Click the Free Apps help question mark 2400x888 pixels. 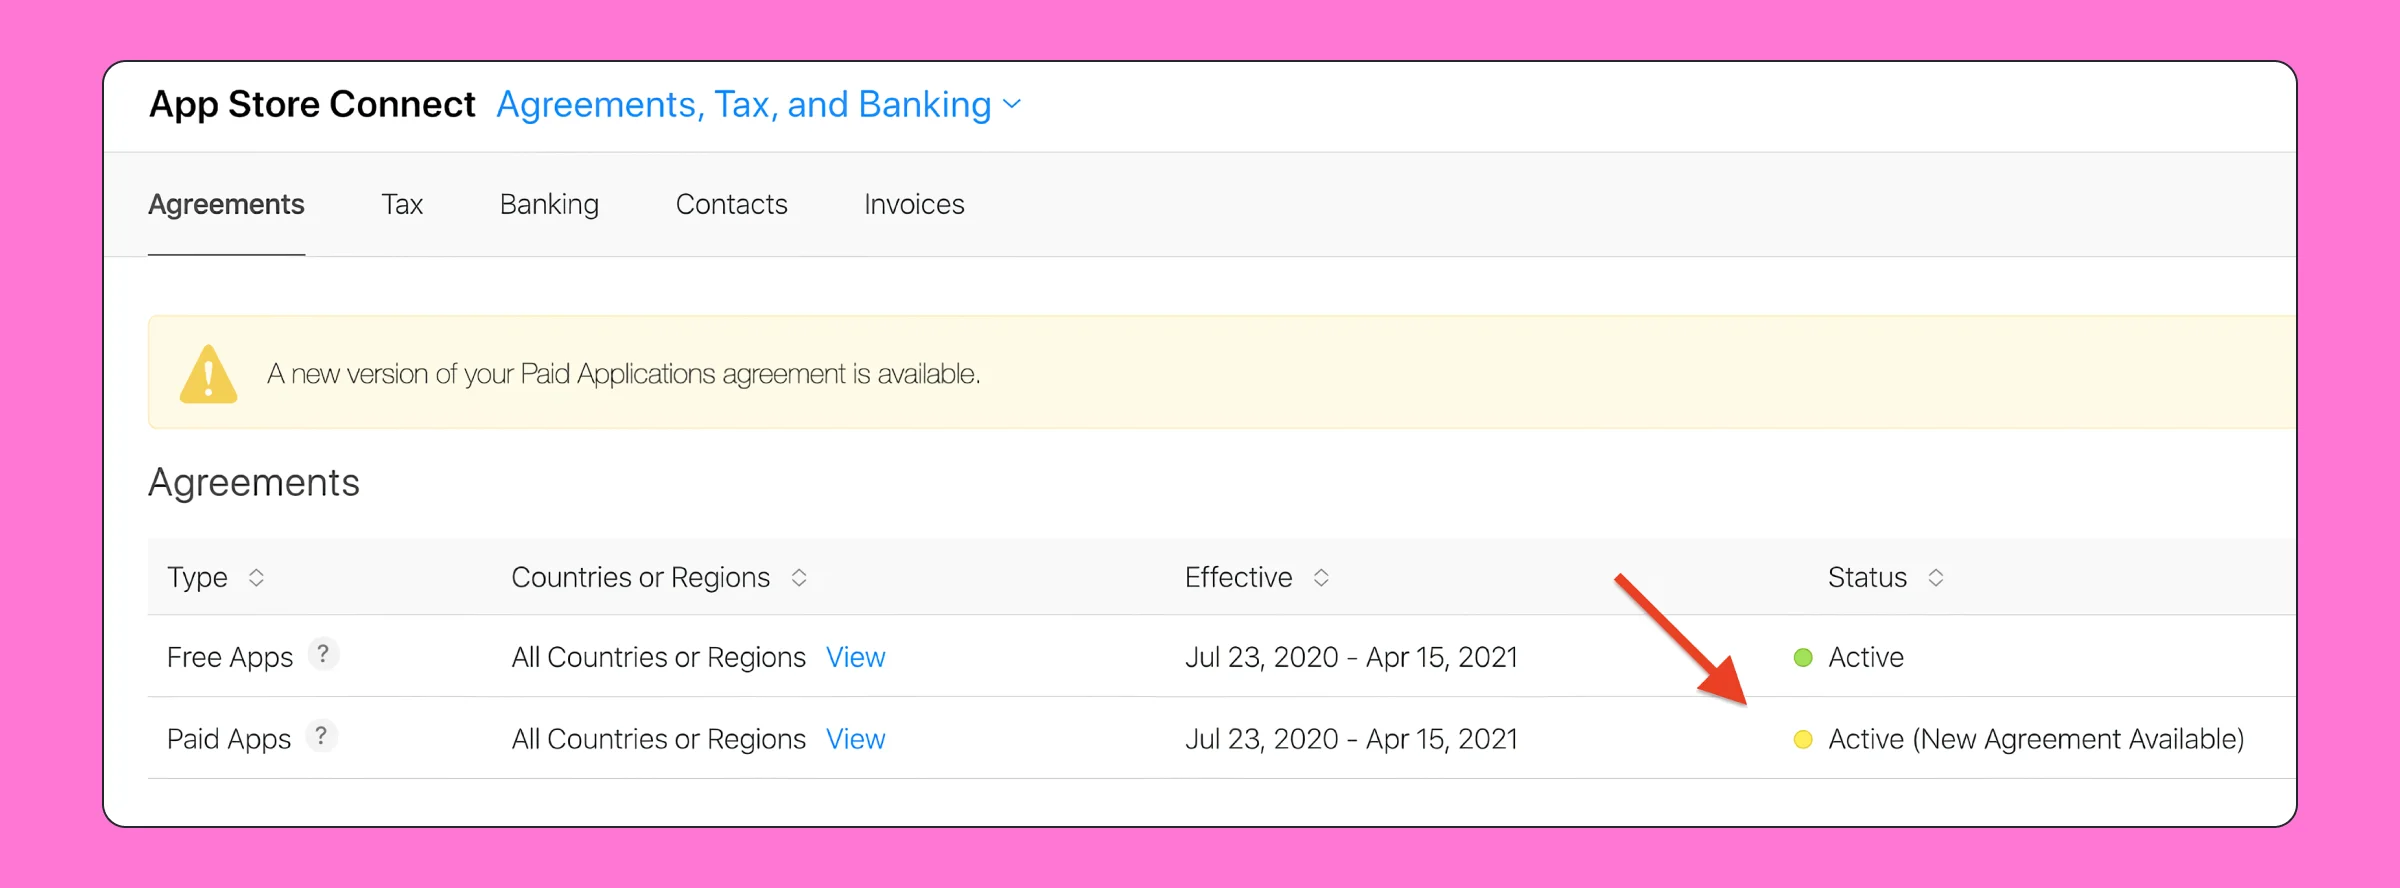322,655
